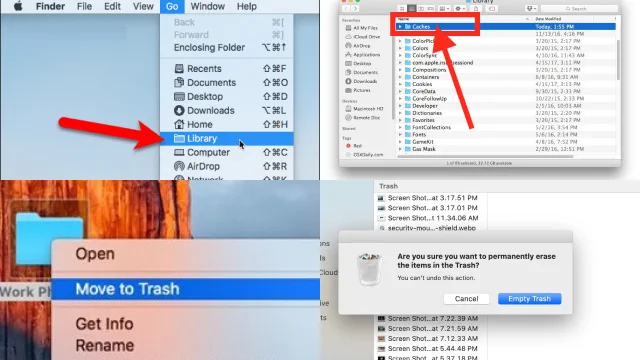Open the Help menu in menu bar
Screen dimensions: 640x360
[x=247, y=6]
